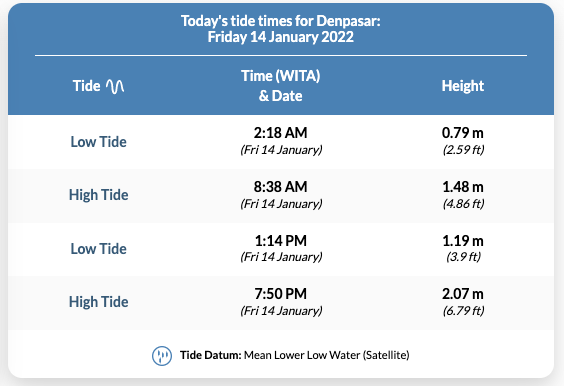
Task: Click the 2:18 AM time entry
Action: pos(281,133)
